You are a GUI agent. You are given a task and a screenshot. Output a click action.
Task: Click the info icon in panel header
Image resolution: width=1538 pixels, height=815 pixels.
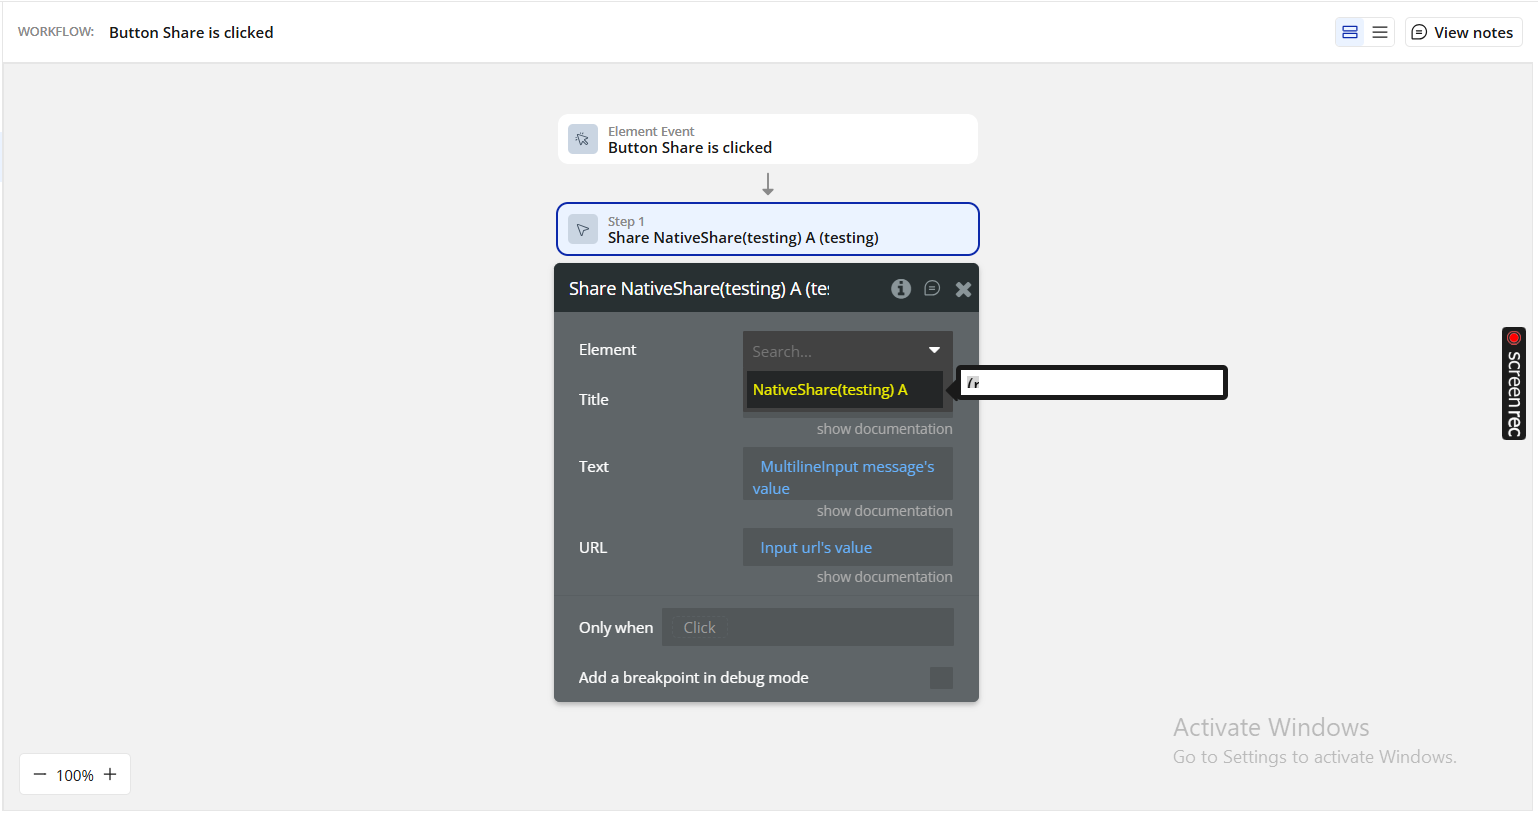click(901, 289)
